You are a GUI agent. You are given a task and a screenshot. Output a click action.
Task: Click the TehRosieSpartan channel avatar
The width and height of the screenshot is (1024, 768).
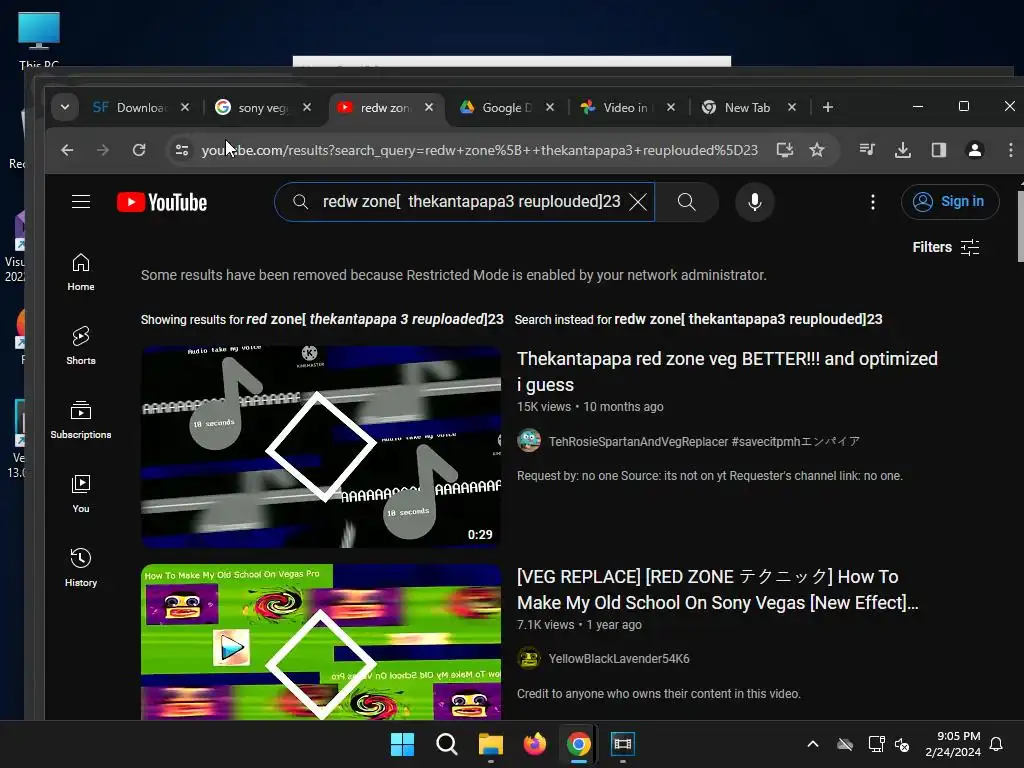click(529, 441)
